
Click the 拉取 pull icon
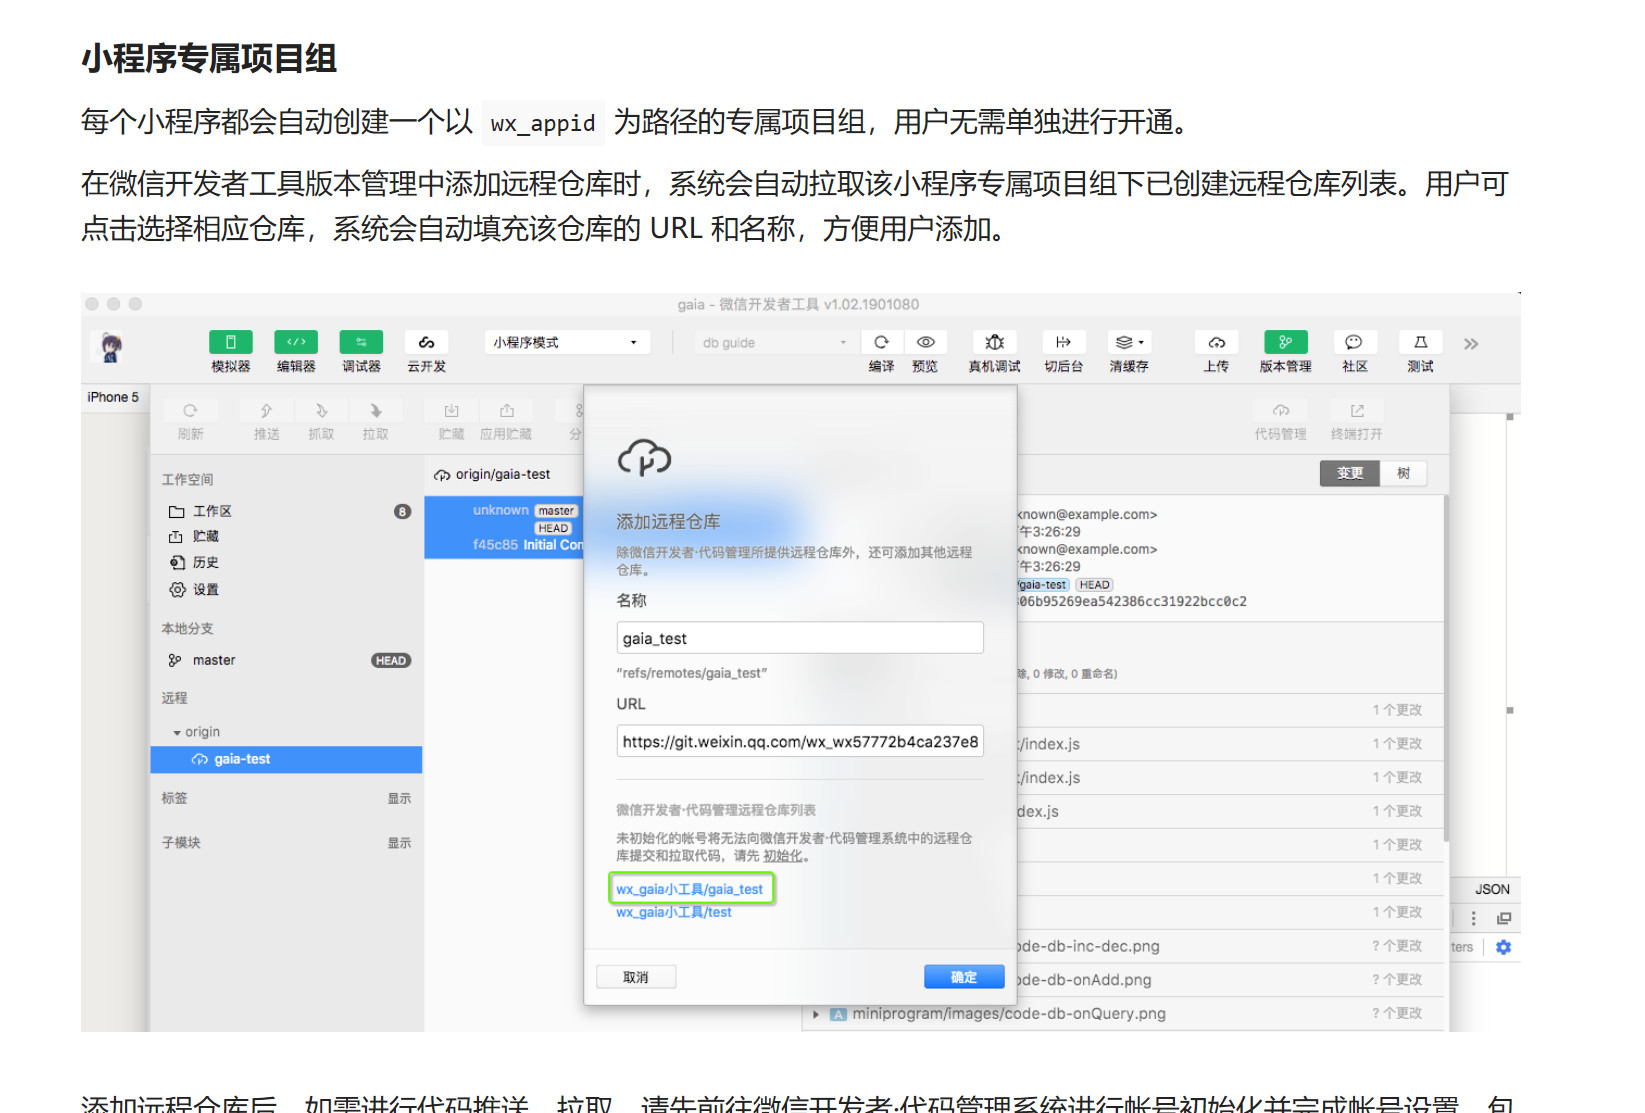pyautogui.click(x=375, y=411)
